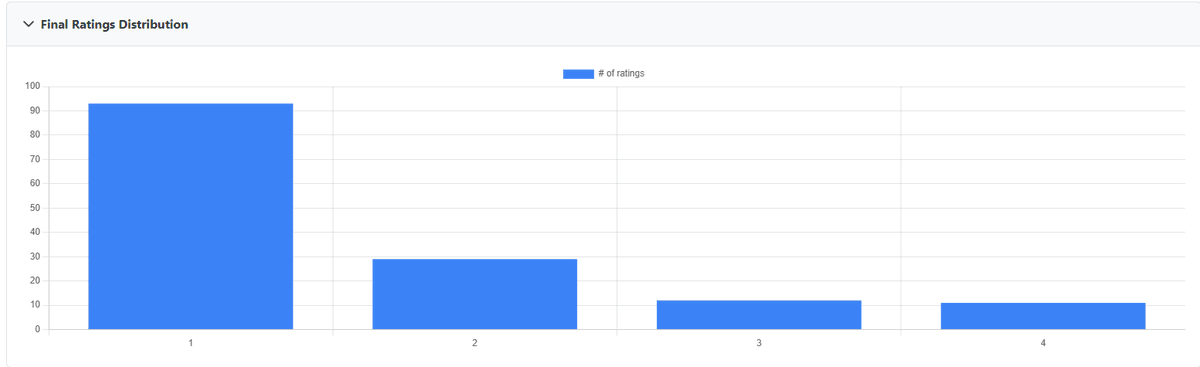This screenshot has width=1200, height=367.
Task: Click x-axis label 4
Action: (1043, 343)
